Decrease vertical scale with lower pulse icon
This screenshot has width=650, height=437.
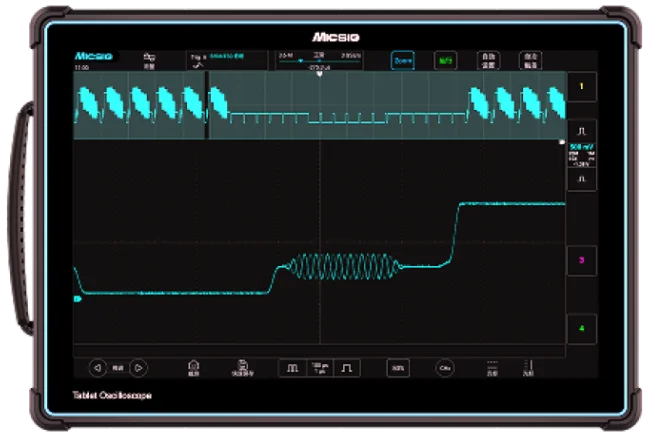click(582, 179)
